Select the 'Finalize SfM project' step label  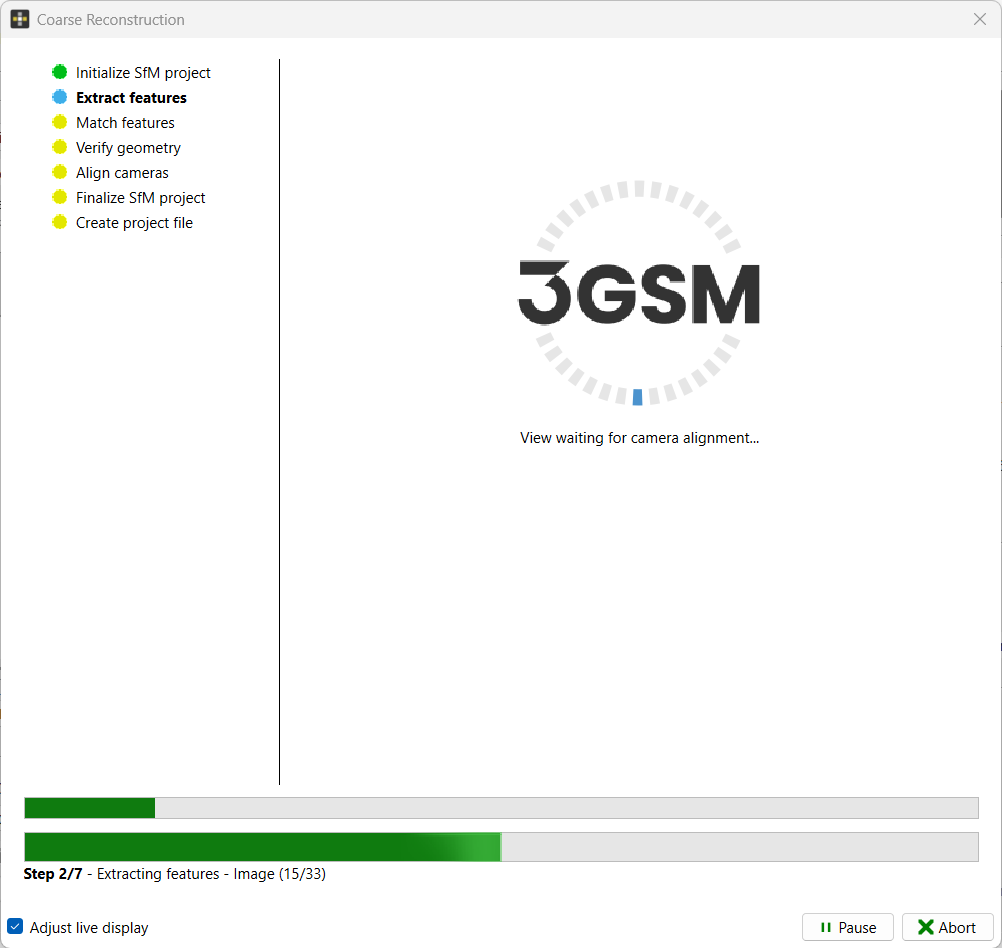[x=141, y=198]
